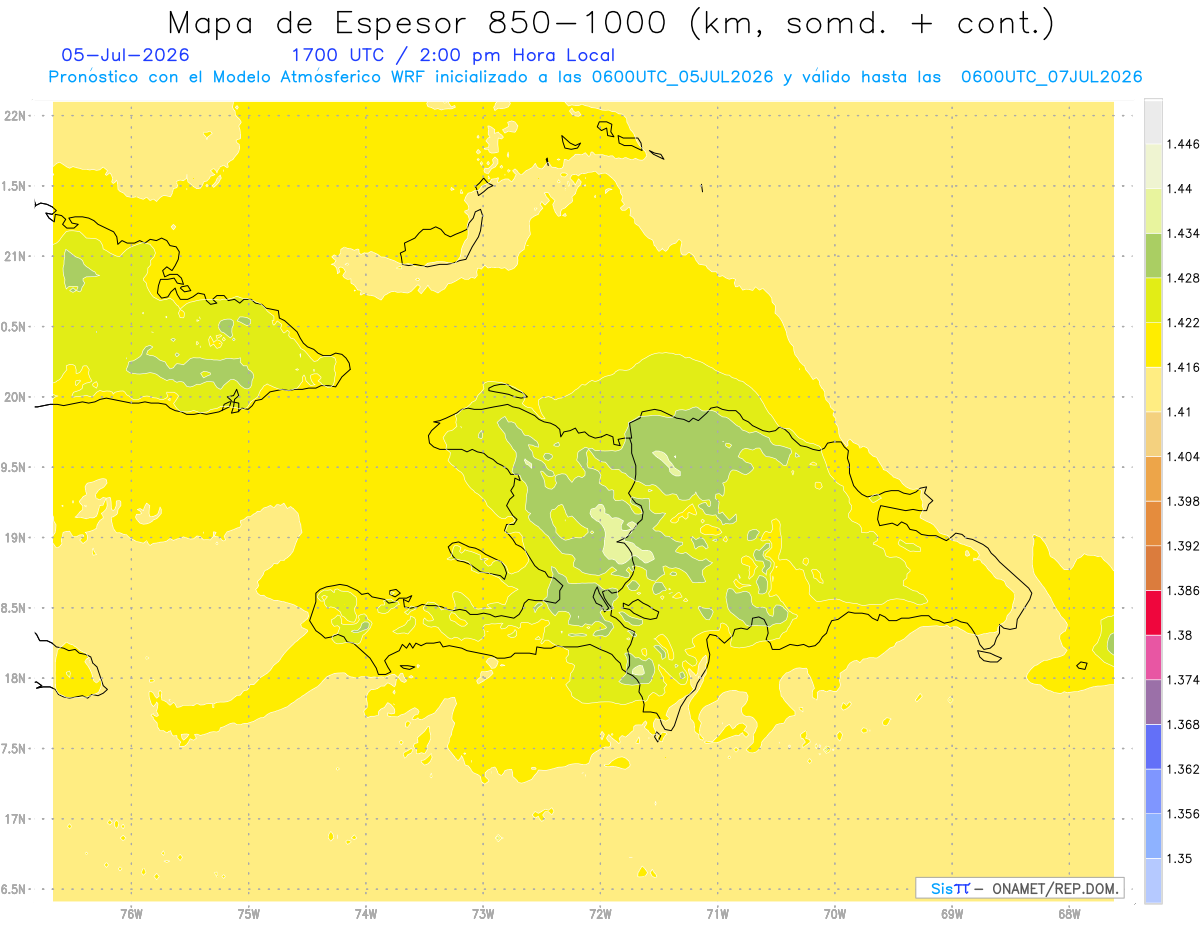Click the legend value 1.428
Viewport: 1200px width, 927px height.
point(1183,278)
